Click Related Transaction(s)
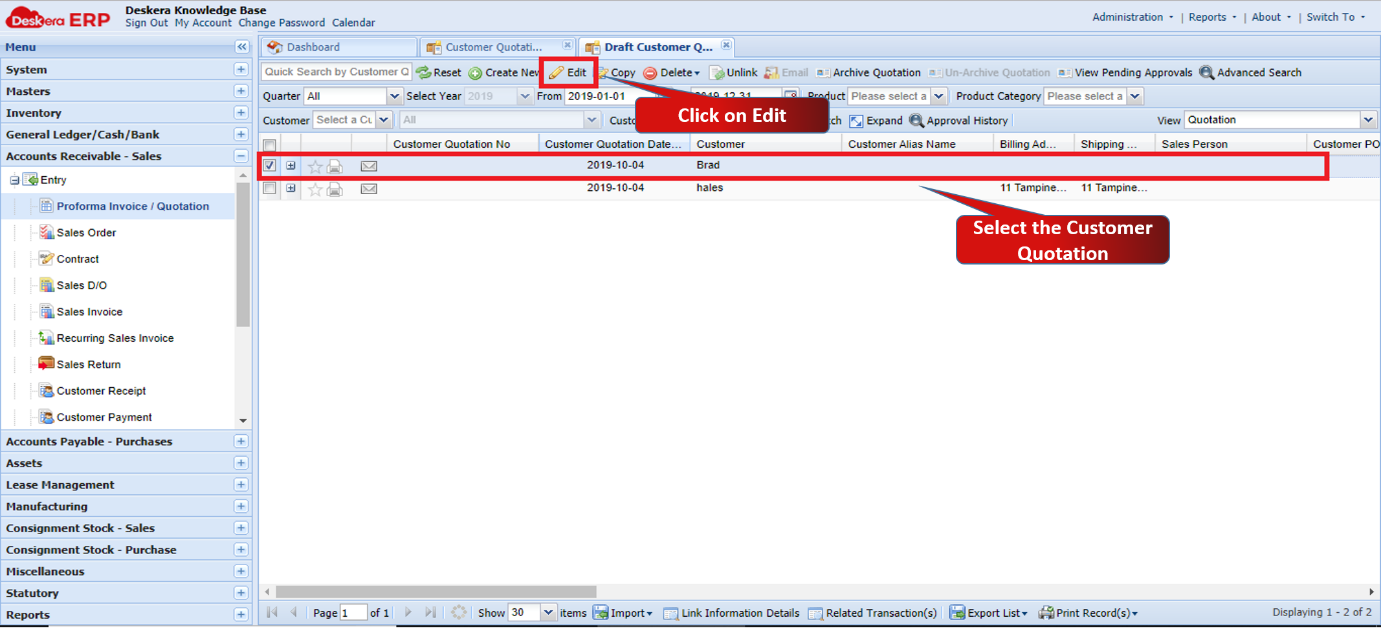The width and height of the screenshot is (1381, 629). click(x=872, y=613)
